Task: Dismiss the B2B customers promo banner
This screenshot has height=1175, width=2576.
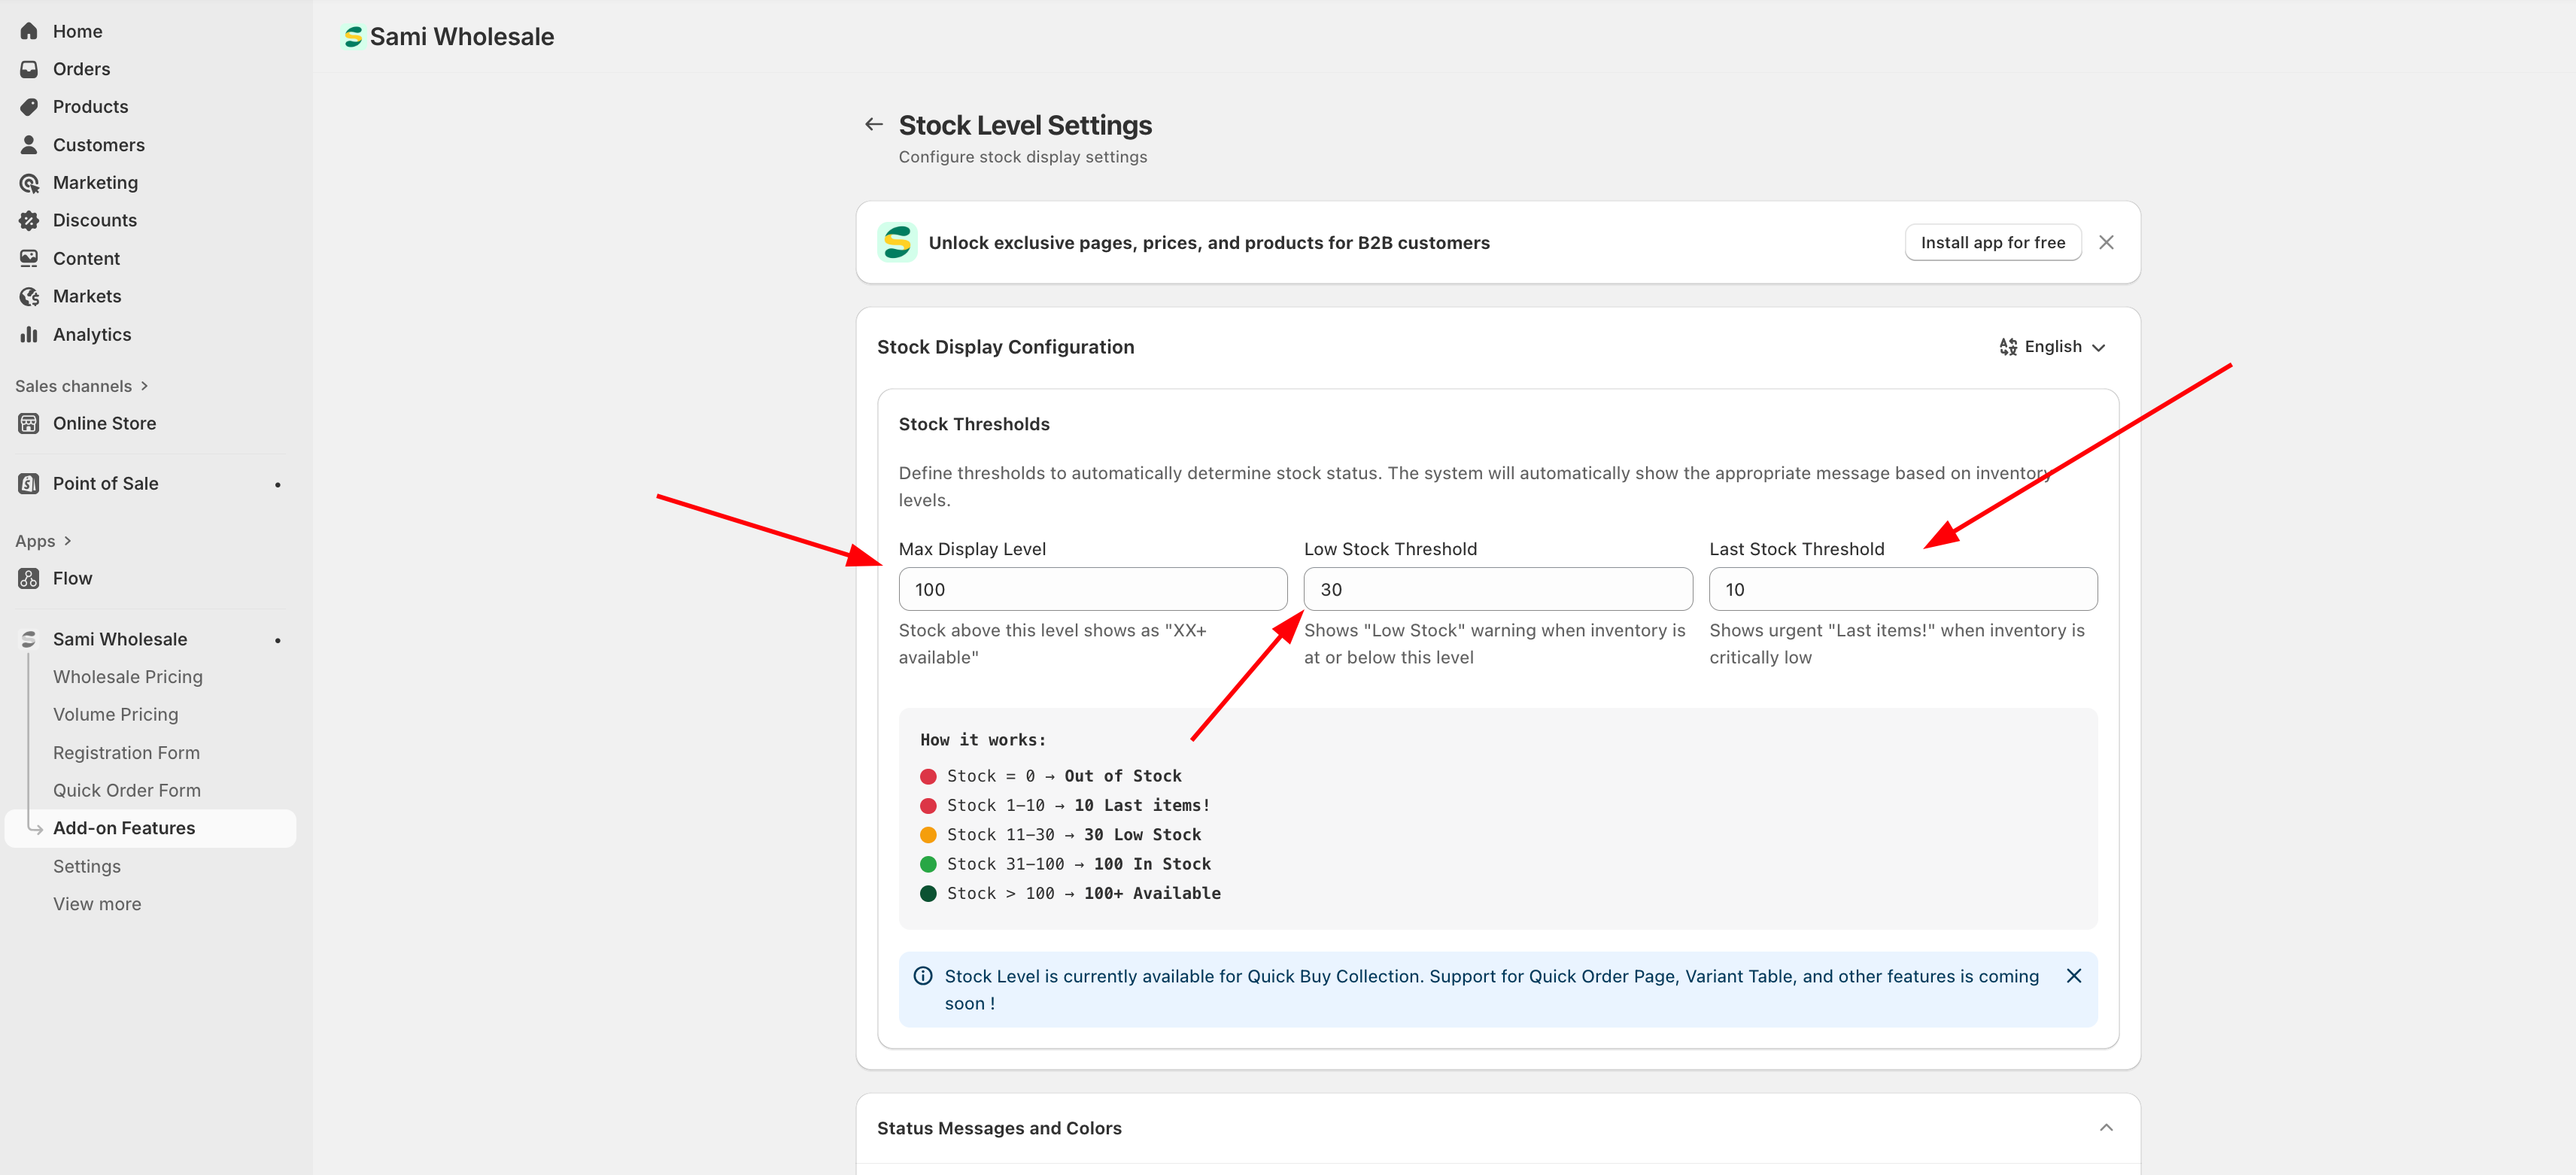Action: click(2106, 243)
